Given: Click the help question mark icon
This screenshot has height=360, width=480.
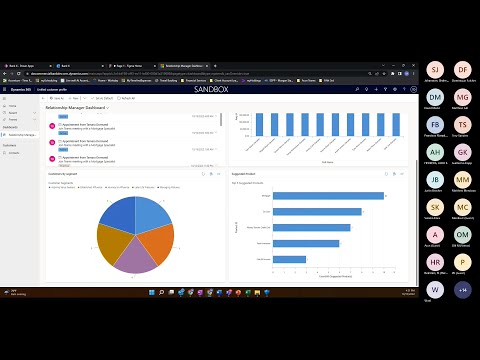Looking at the screenshot, I should point(404,89).
